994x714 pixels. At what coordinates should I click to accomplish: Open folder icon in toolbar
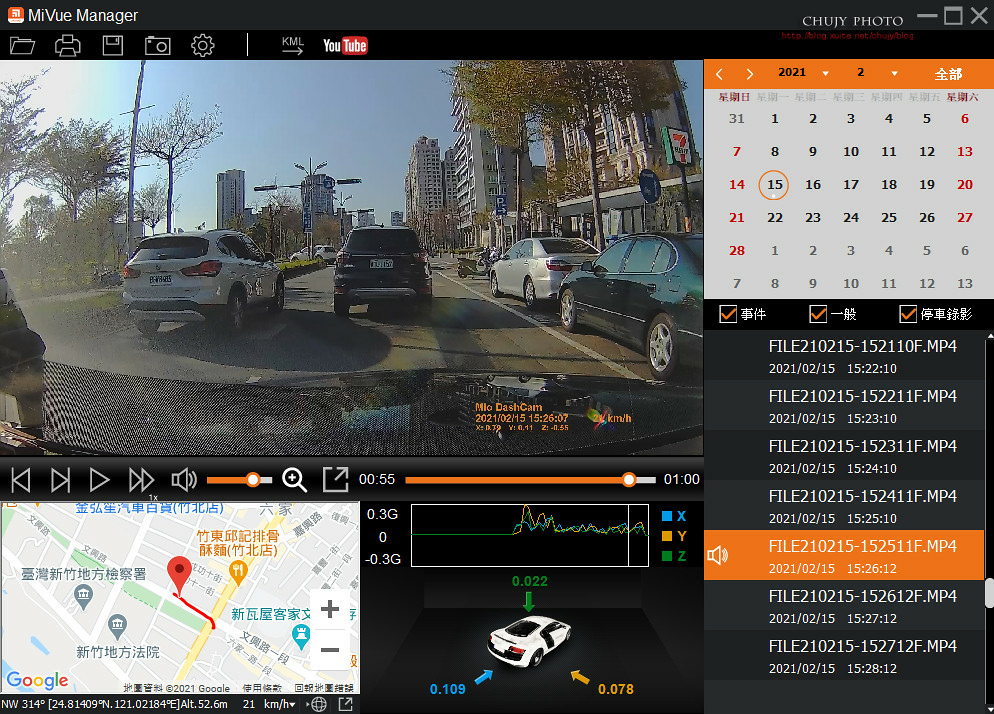pos(22,46)
